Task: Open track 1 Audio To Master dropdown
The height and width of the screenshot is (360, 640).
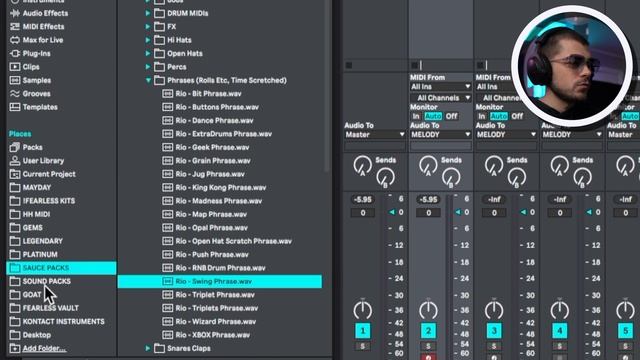Action: (375, 134)
